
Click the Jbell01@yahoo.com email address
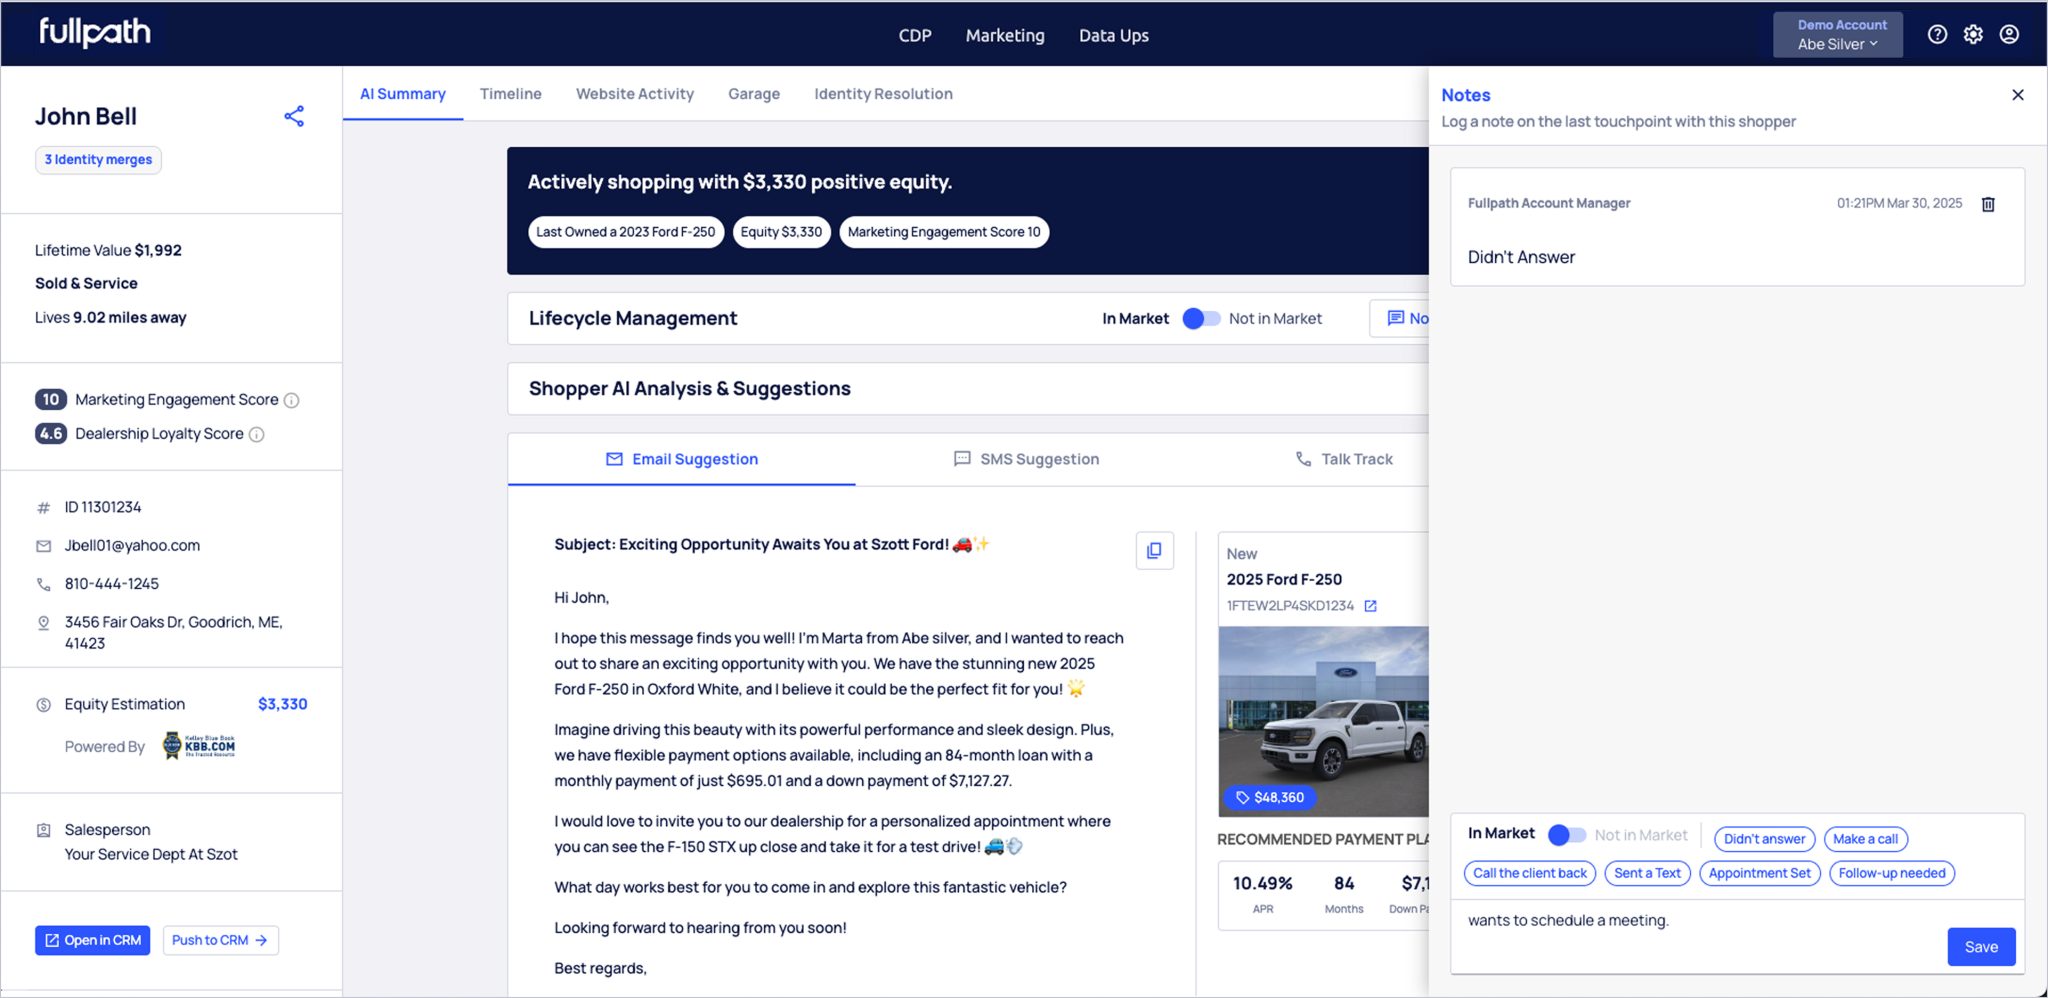click(x=133, y=546)
